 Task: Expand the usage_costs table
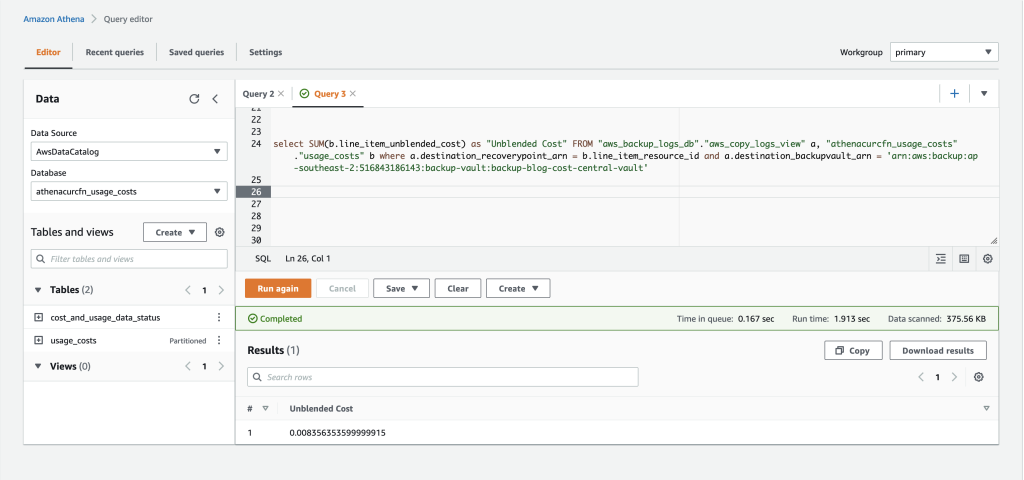click(39, 340)
